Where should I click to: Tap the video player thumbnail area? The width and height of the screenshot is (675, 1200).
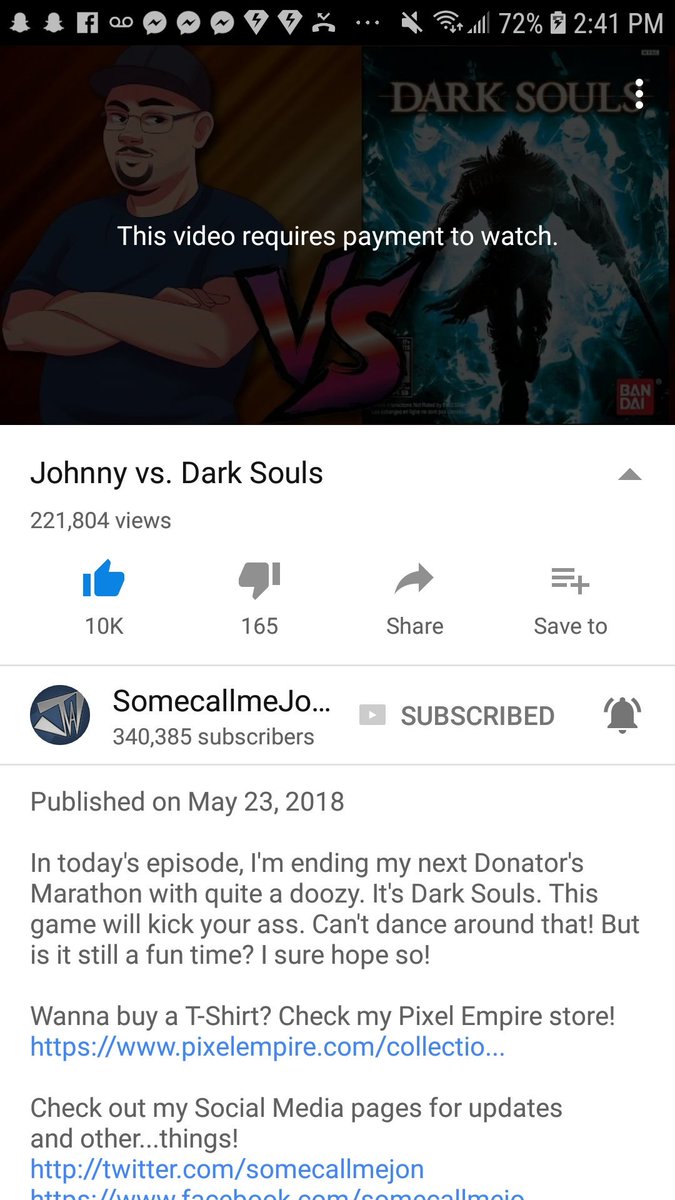point(337,235)
